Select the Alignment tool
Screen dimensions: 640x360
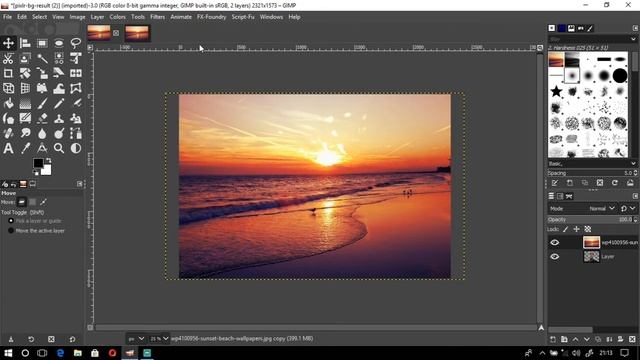click(25, 43)
